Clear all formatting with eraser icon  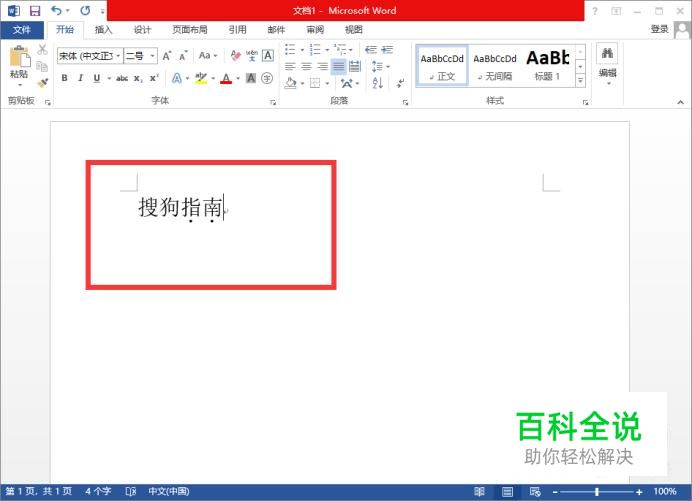point(236,56)
